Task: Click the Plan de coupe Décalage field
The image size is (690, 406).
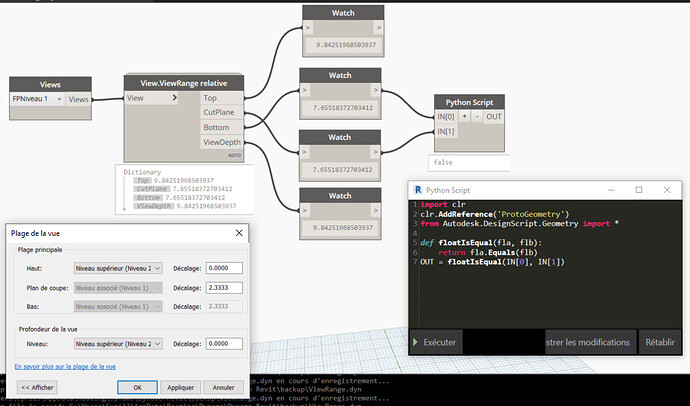Action: click(x=224, y=288)
